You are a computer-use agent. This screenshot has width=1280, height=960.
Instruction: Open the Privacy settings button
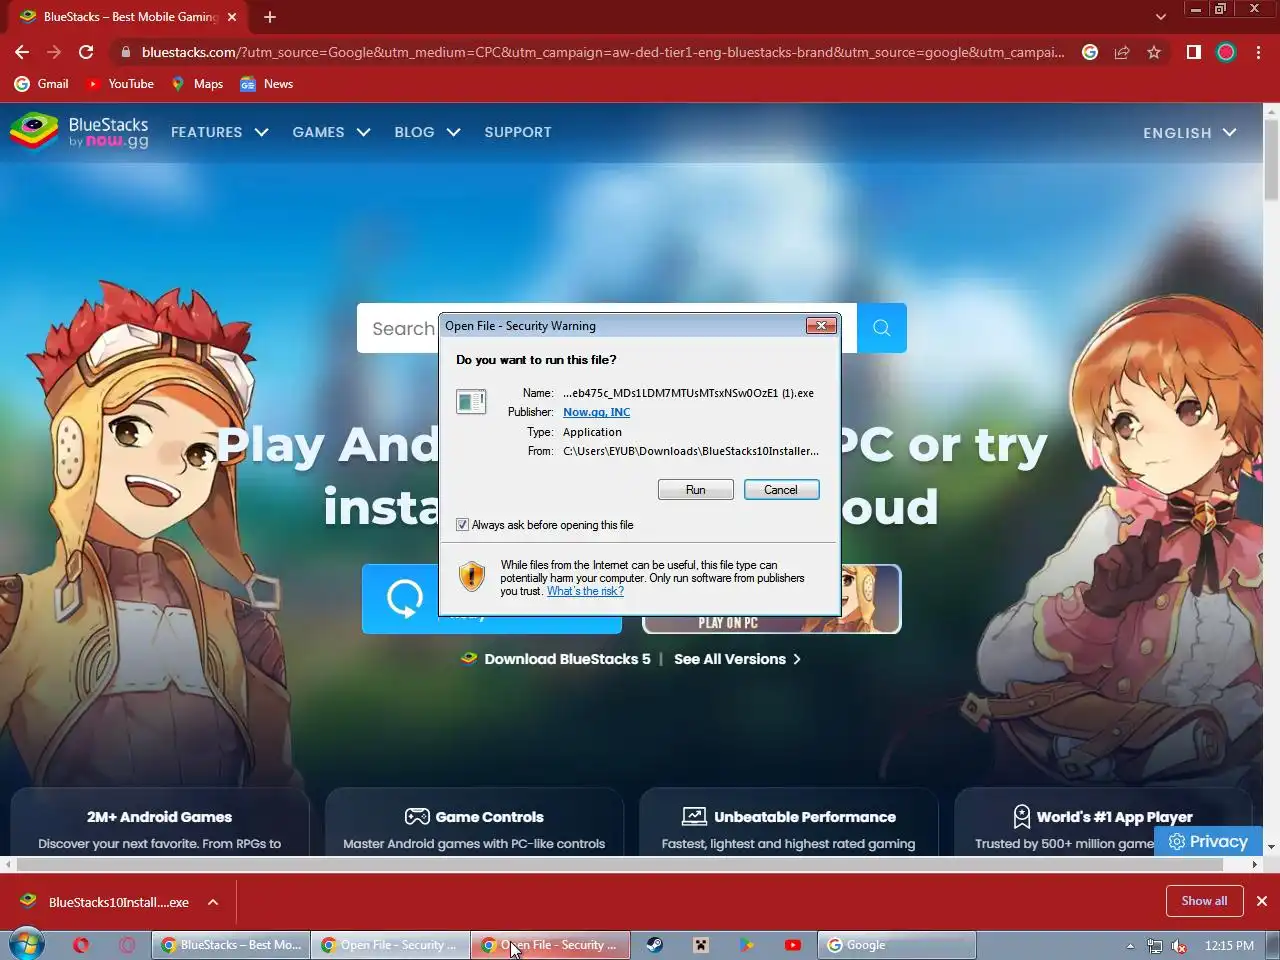pyautogui.click(x=1208, y=842)
